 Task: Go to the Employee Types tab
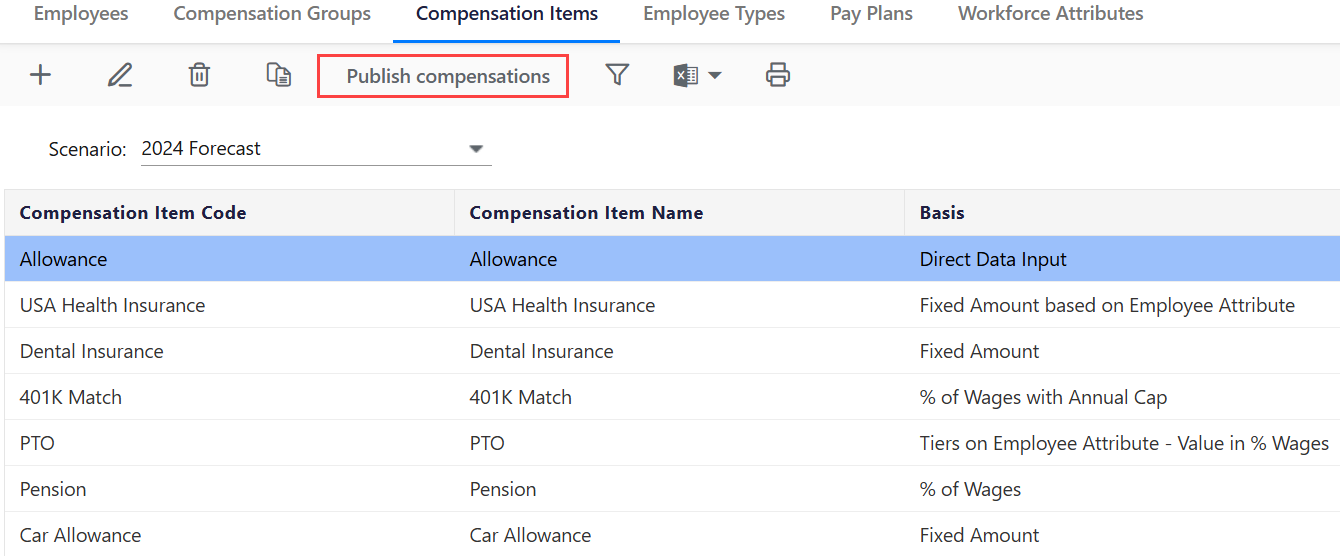click(714, 14)
